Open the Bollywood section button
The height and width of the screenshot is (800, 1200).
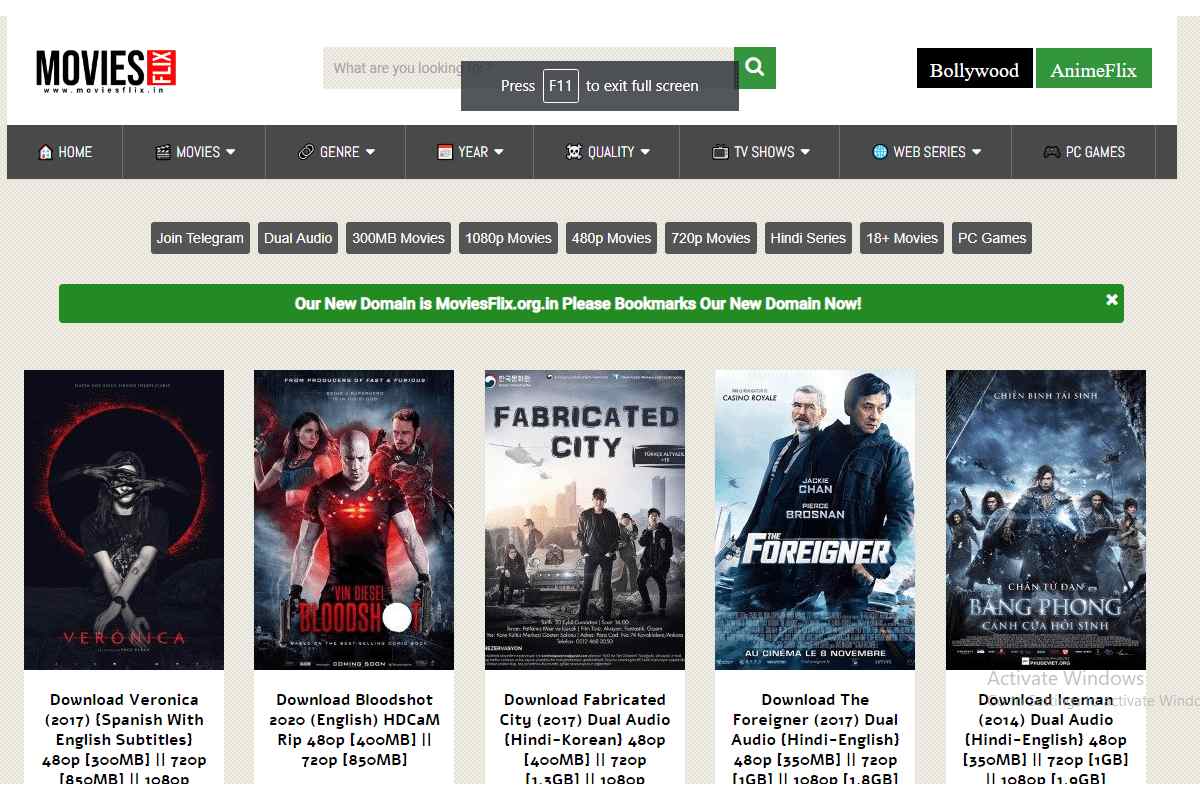click(x=974, y=70)
